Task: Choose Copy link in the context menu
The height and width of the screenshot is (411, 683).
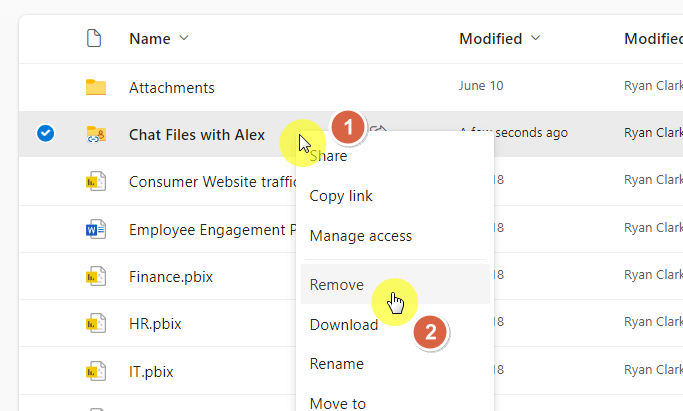Action: coord(341,196)
